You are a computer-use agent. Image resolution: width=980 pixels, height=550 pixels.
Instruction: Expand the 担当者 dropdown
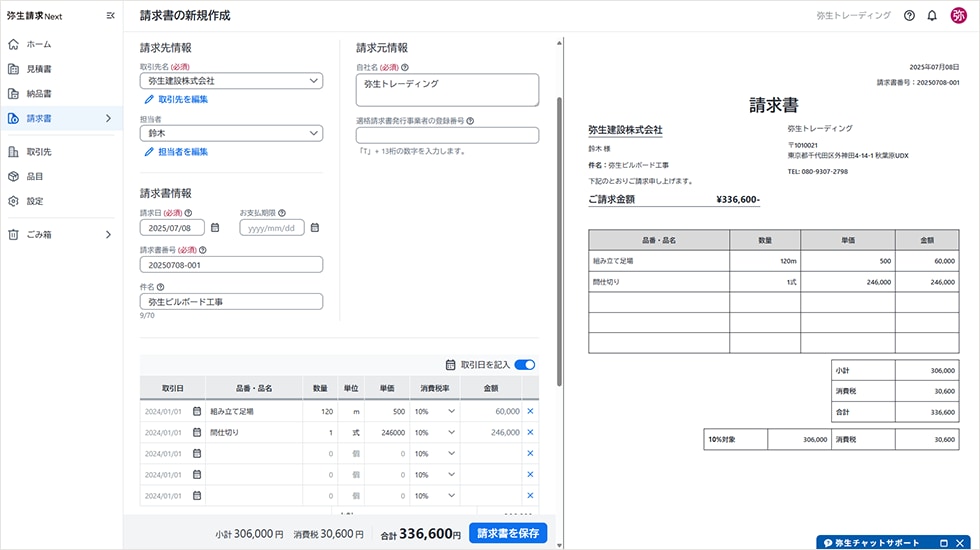tap(314, 132)
